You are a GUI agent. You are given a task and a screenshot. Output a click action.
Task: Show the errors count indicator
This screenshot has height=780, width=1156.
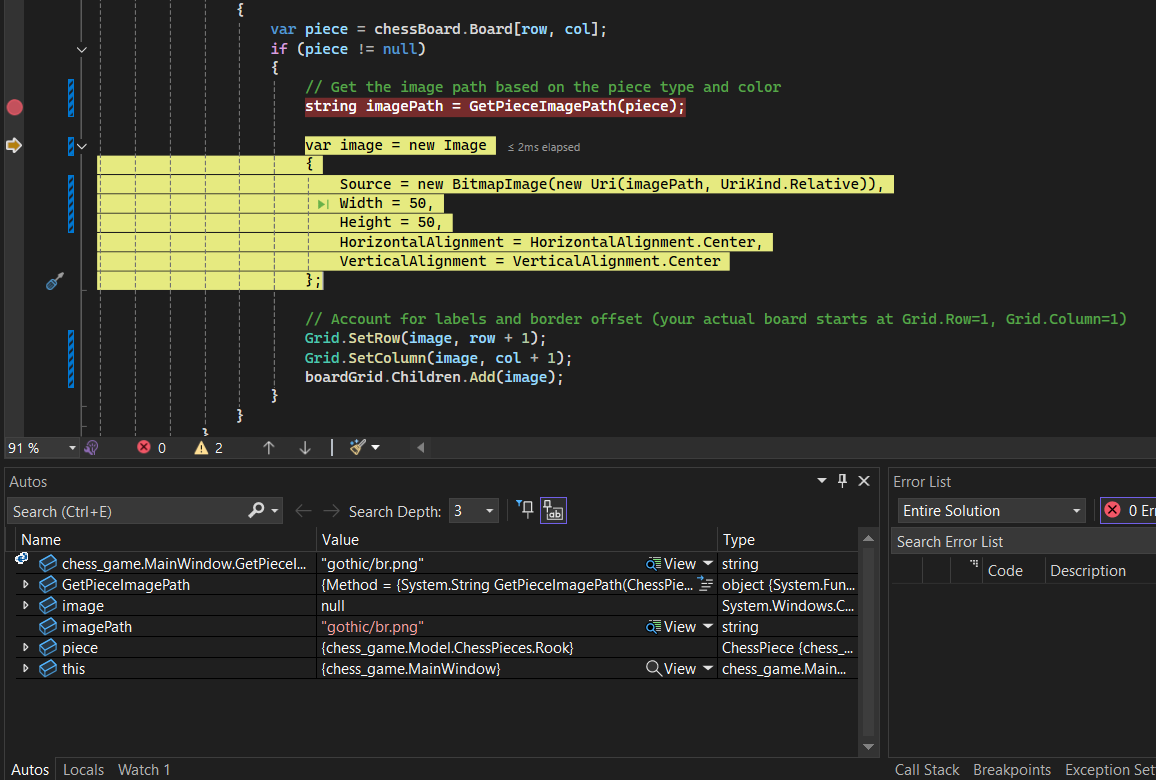coord(151,448)
